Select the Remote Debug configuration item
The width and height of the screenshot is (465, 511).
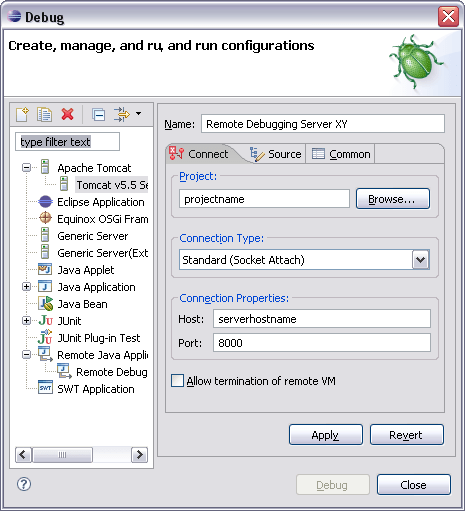point(112,372)
